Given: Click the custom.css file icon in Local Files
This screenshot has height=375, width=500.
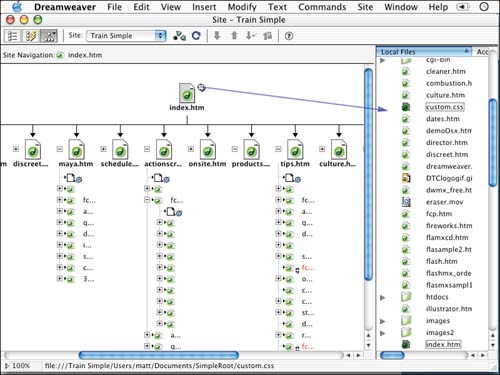Looking at the screenshot, I should (406, 107).
